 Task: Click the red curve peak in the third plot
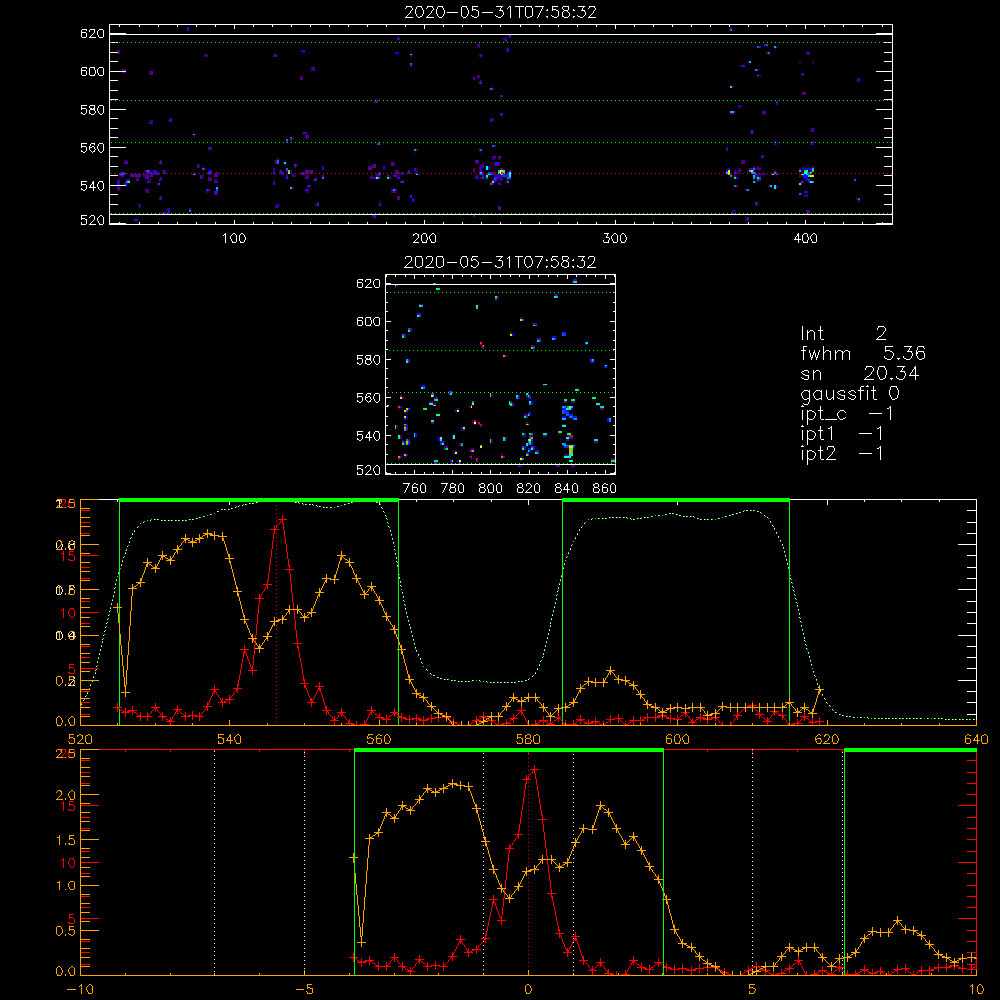click(282, 520)
